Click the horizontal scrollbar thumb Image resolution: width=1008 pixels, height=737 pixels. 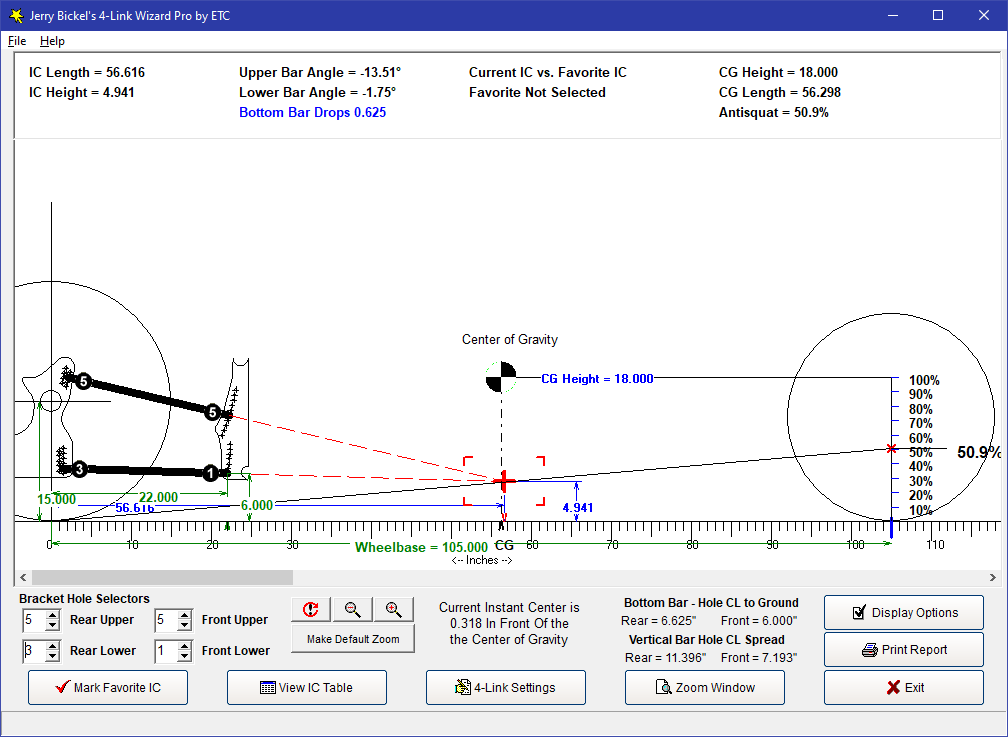coord(162,577)
